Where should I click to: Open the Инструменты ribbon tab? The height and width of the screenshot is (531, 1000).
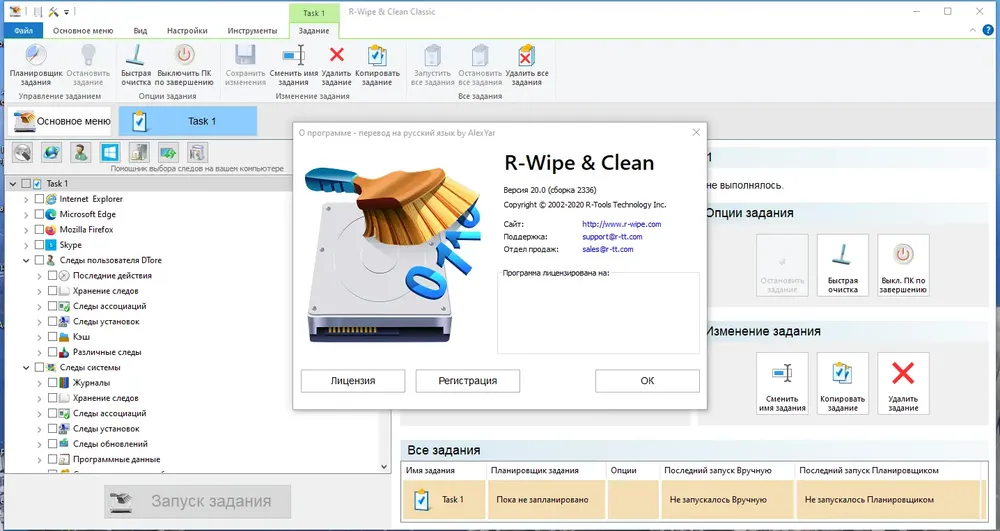point(253,31)
